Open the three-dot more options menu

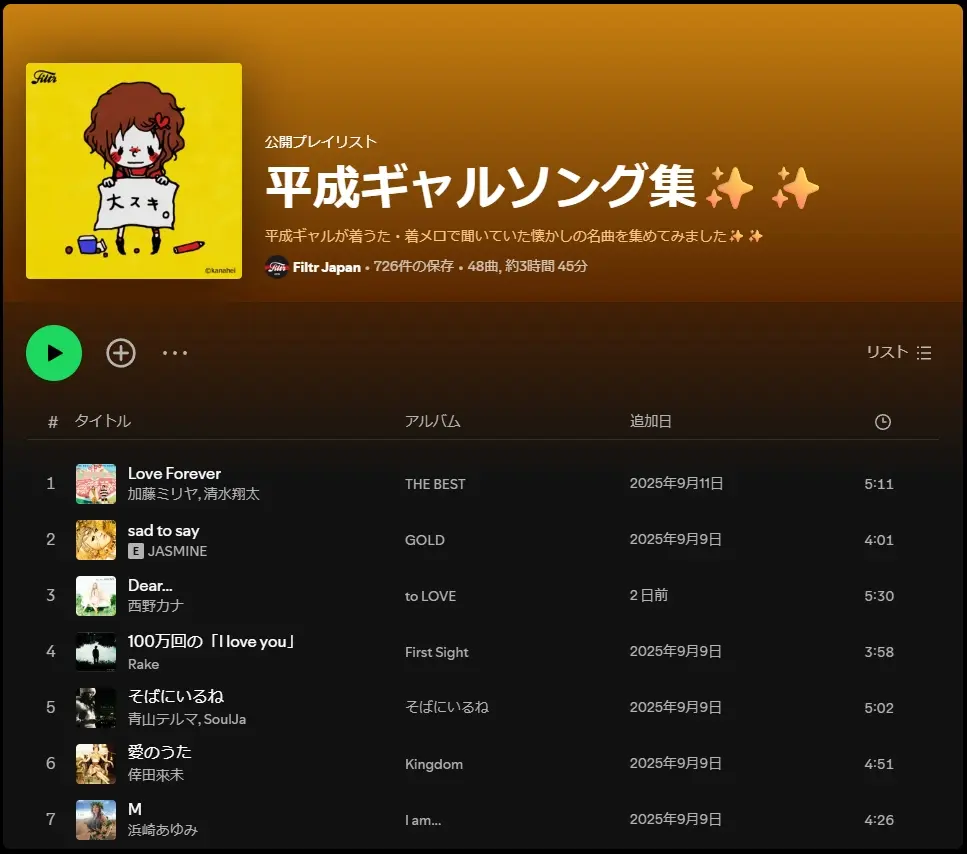point(175,353)
